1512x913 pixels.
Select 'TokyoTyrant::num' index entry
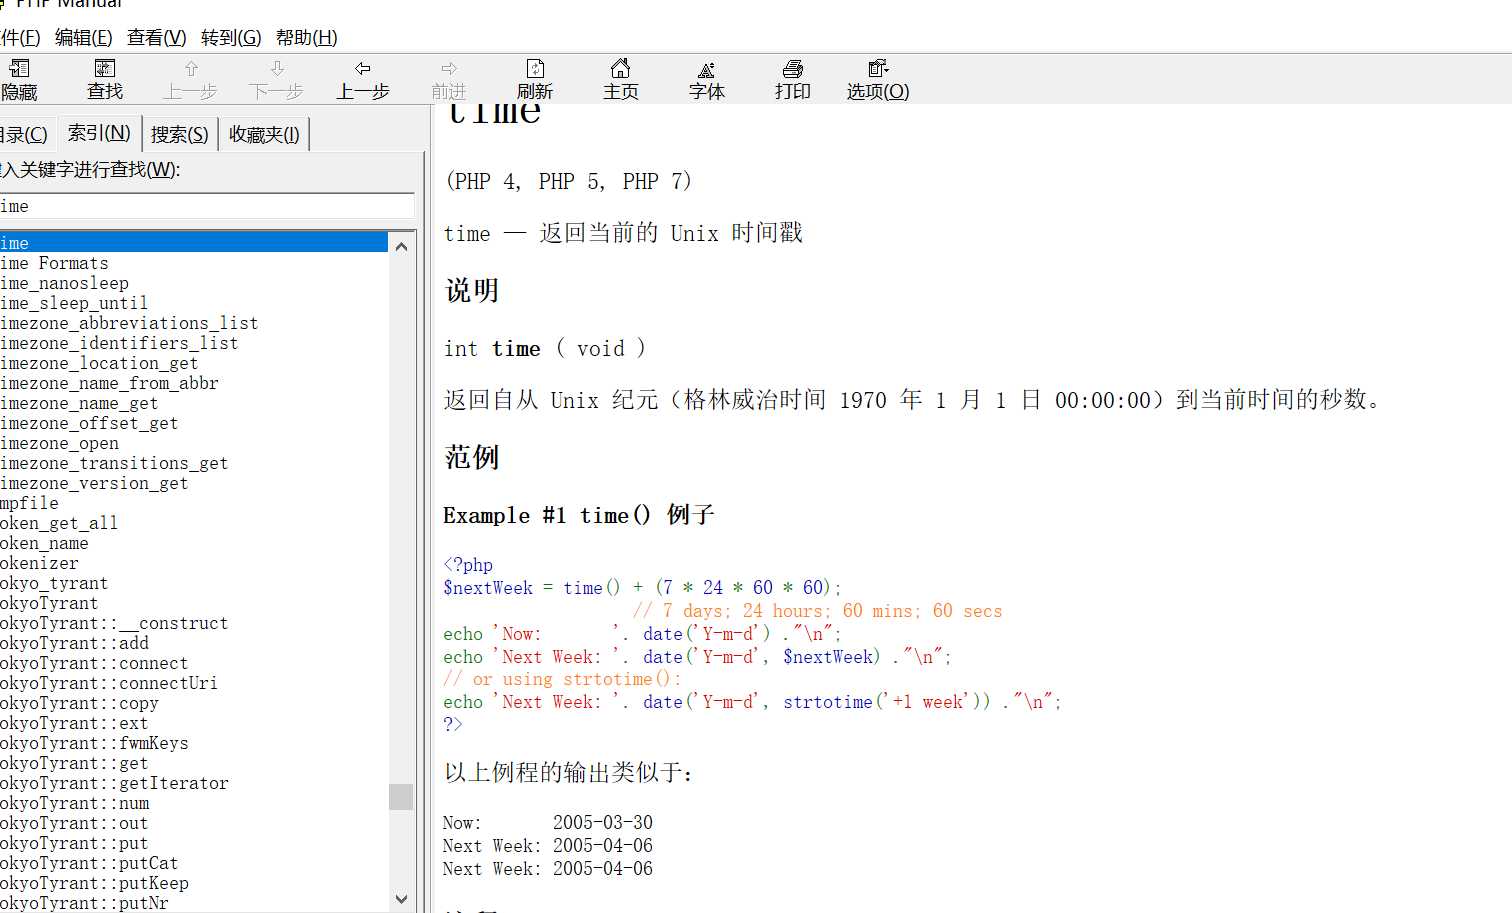tap(74, 803)
